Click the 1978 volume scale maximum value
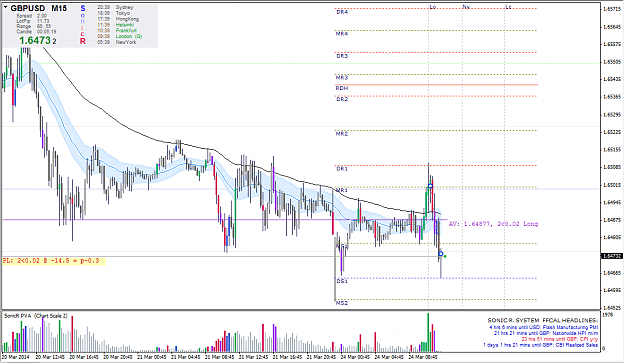The height and width of the screenshot is (363, 625). tap(608, 315)
